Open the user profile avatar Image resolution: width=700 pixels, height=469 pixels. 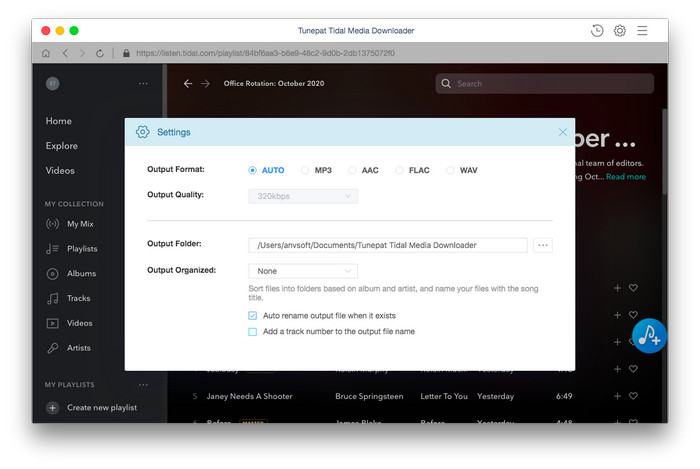53,83
